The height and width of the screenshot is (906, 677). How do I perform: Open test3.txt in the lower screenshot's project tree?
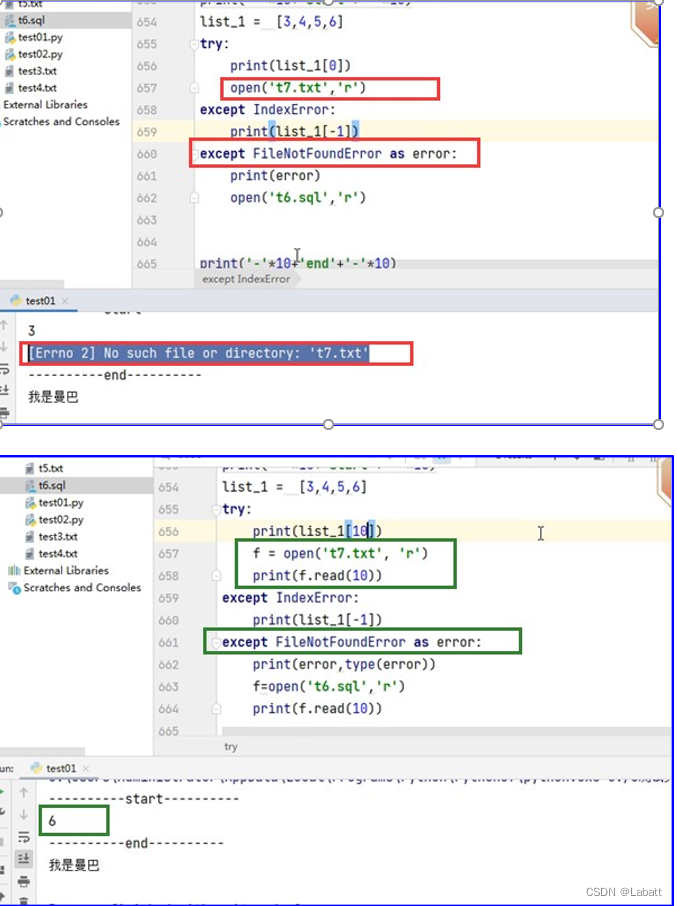58,536
